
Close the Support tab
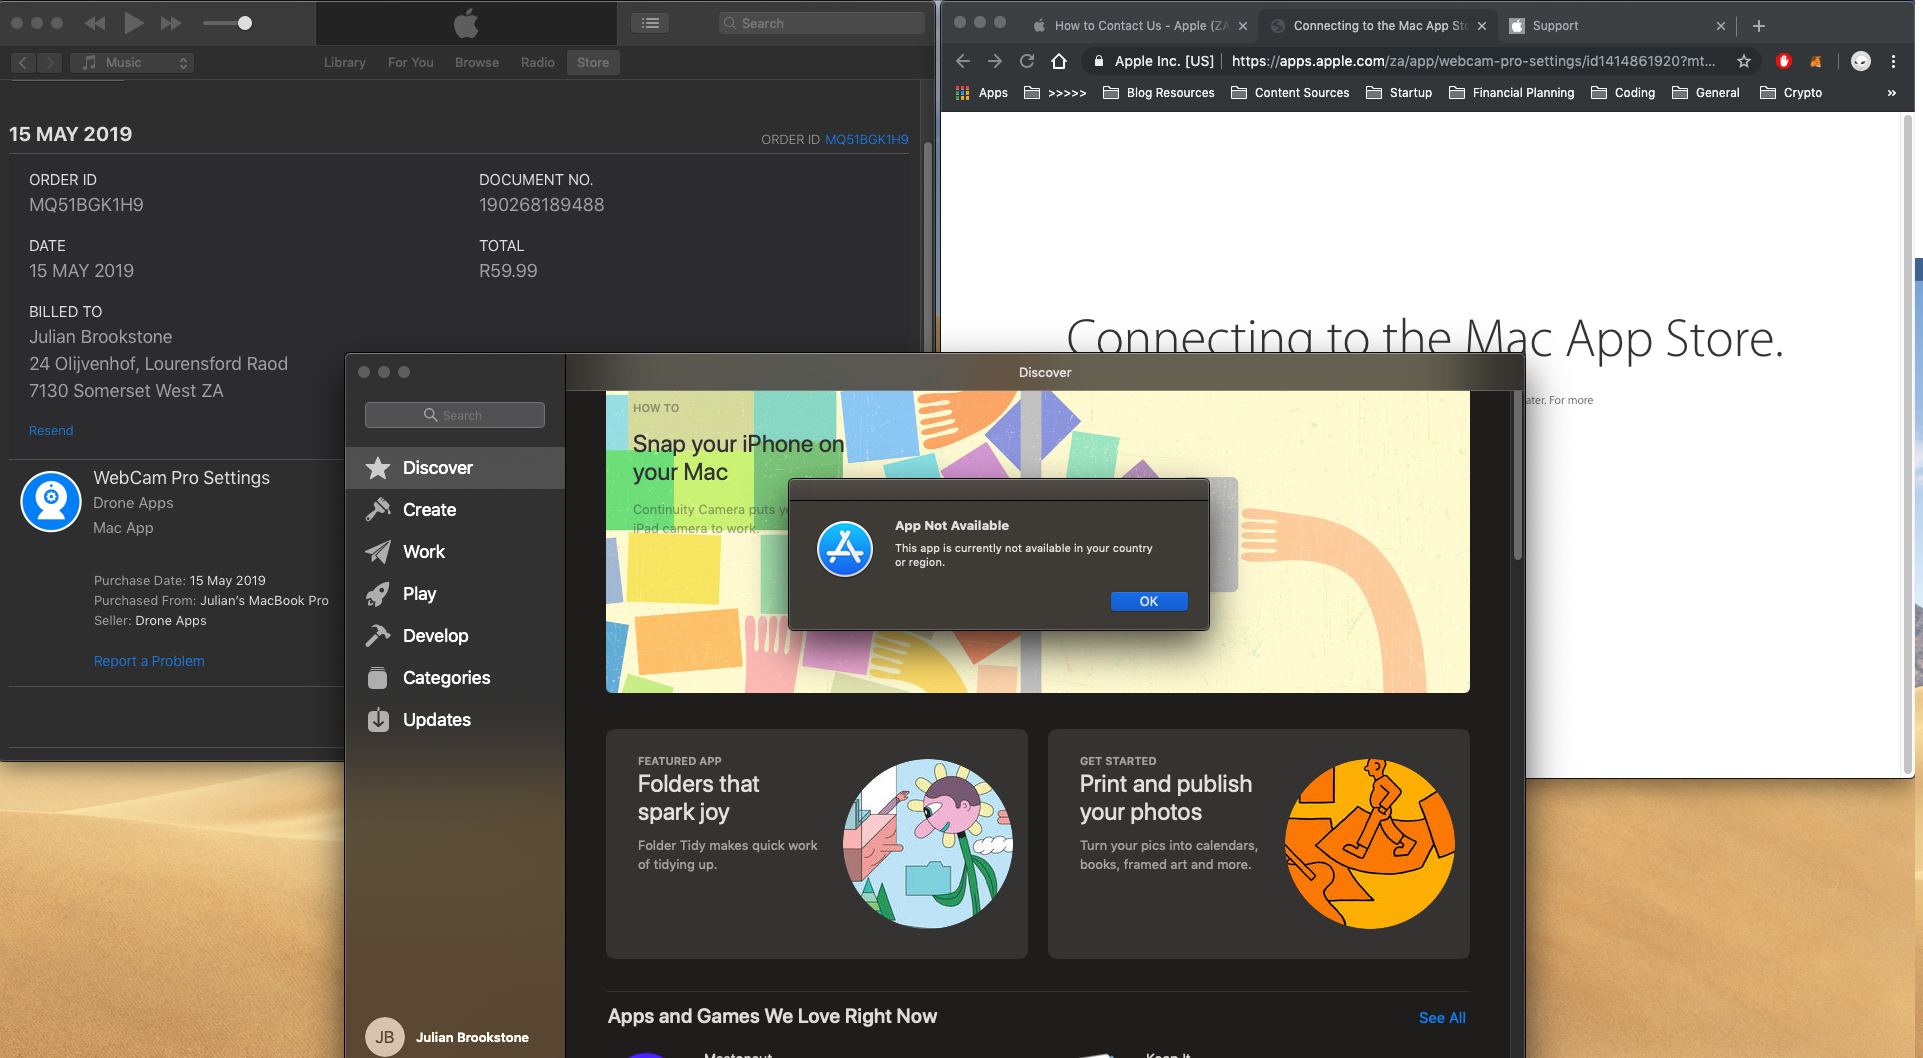1720,26
